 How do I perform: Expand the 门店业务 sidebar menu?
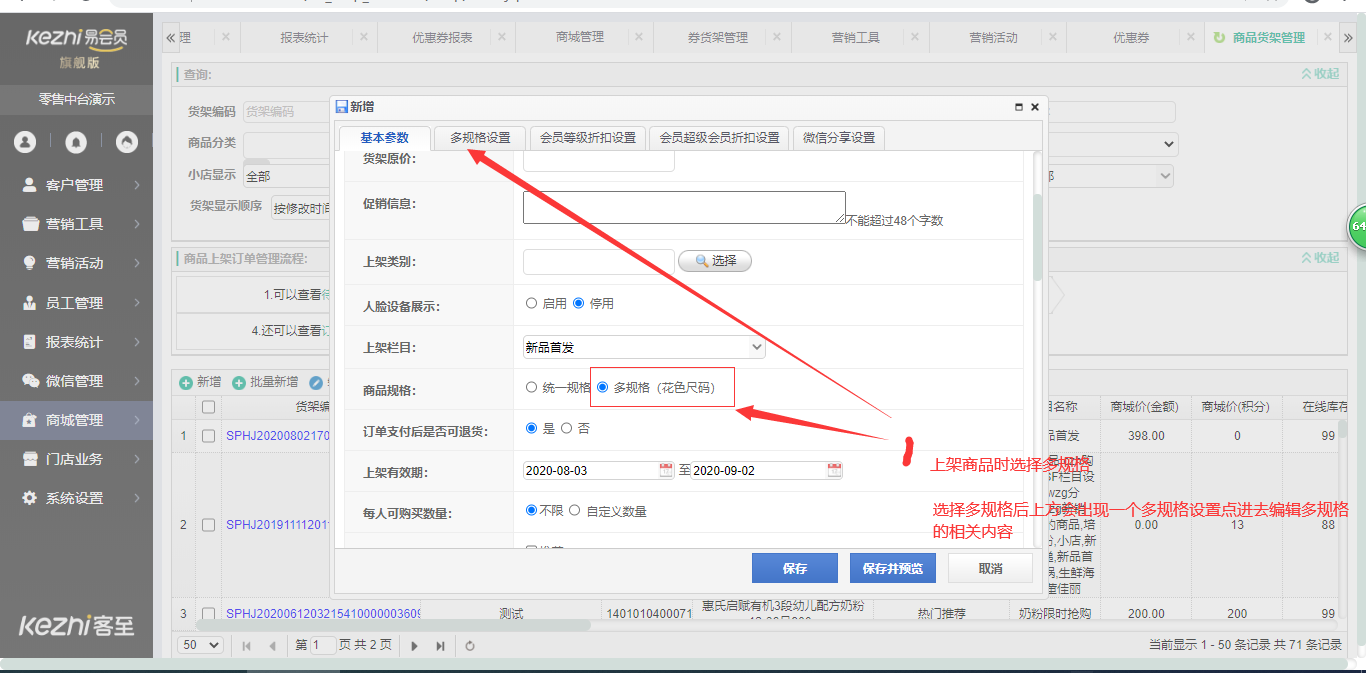point(137,459)
